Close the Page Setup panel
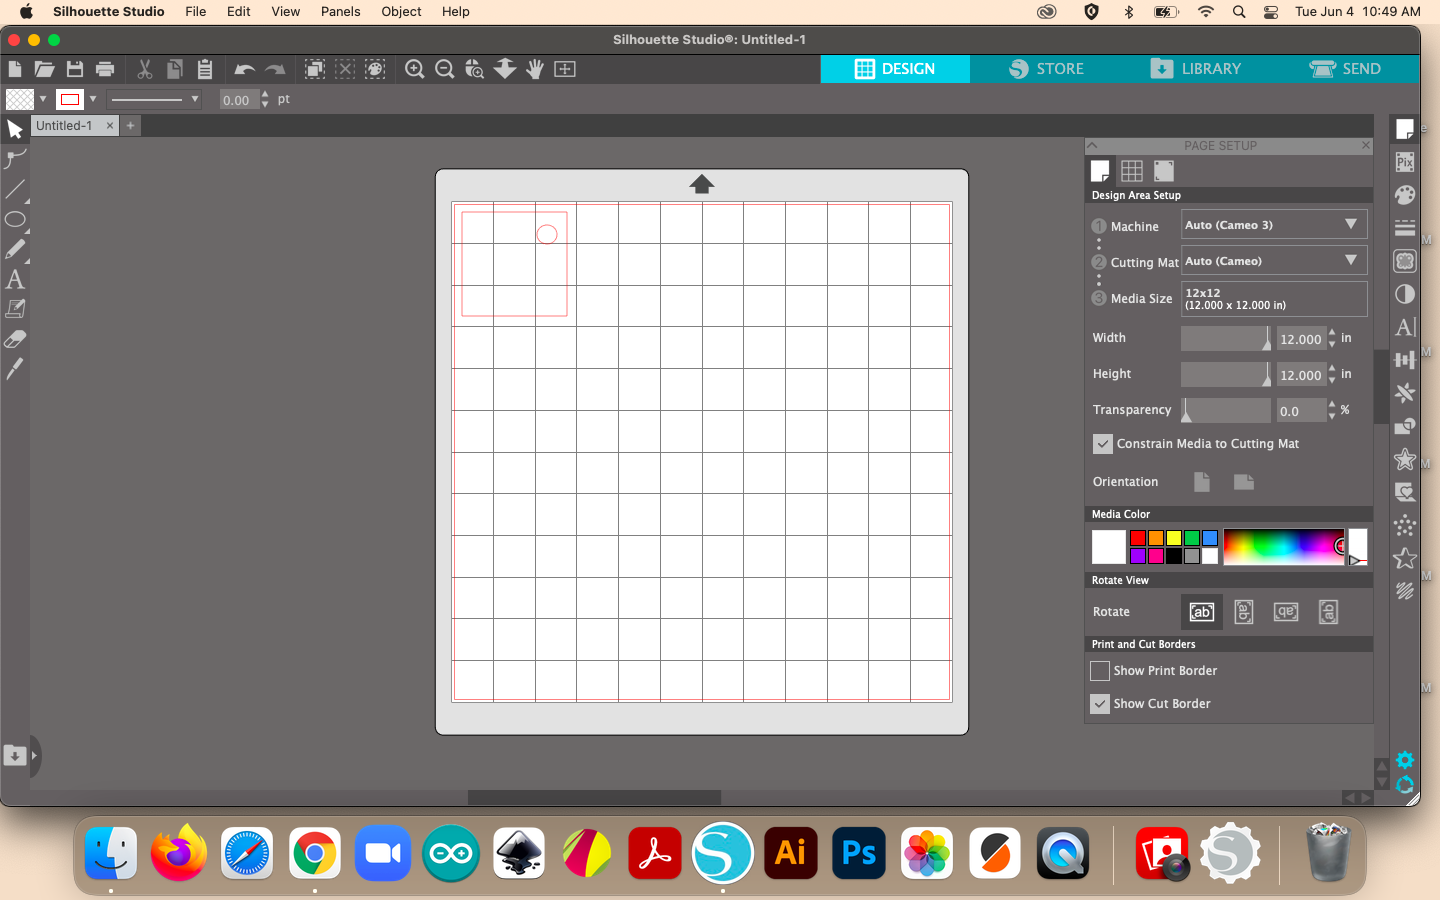Viewport: 1440px width, 900px height. tap(1366, 146)
